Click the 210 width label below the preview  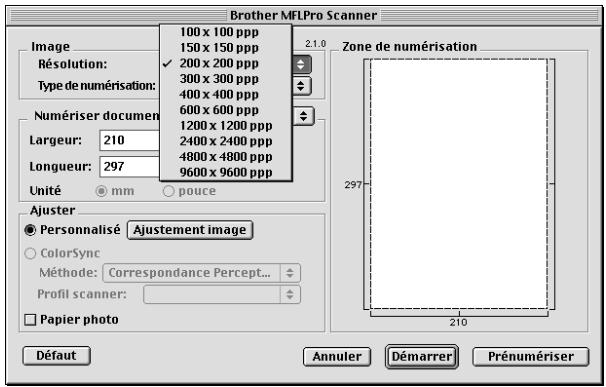[x=458, y=322]
